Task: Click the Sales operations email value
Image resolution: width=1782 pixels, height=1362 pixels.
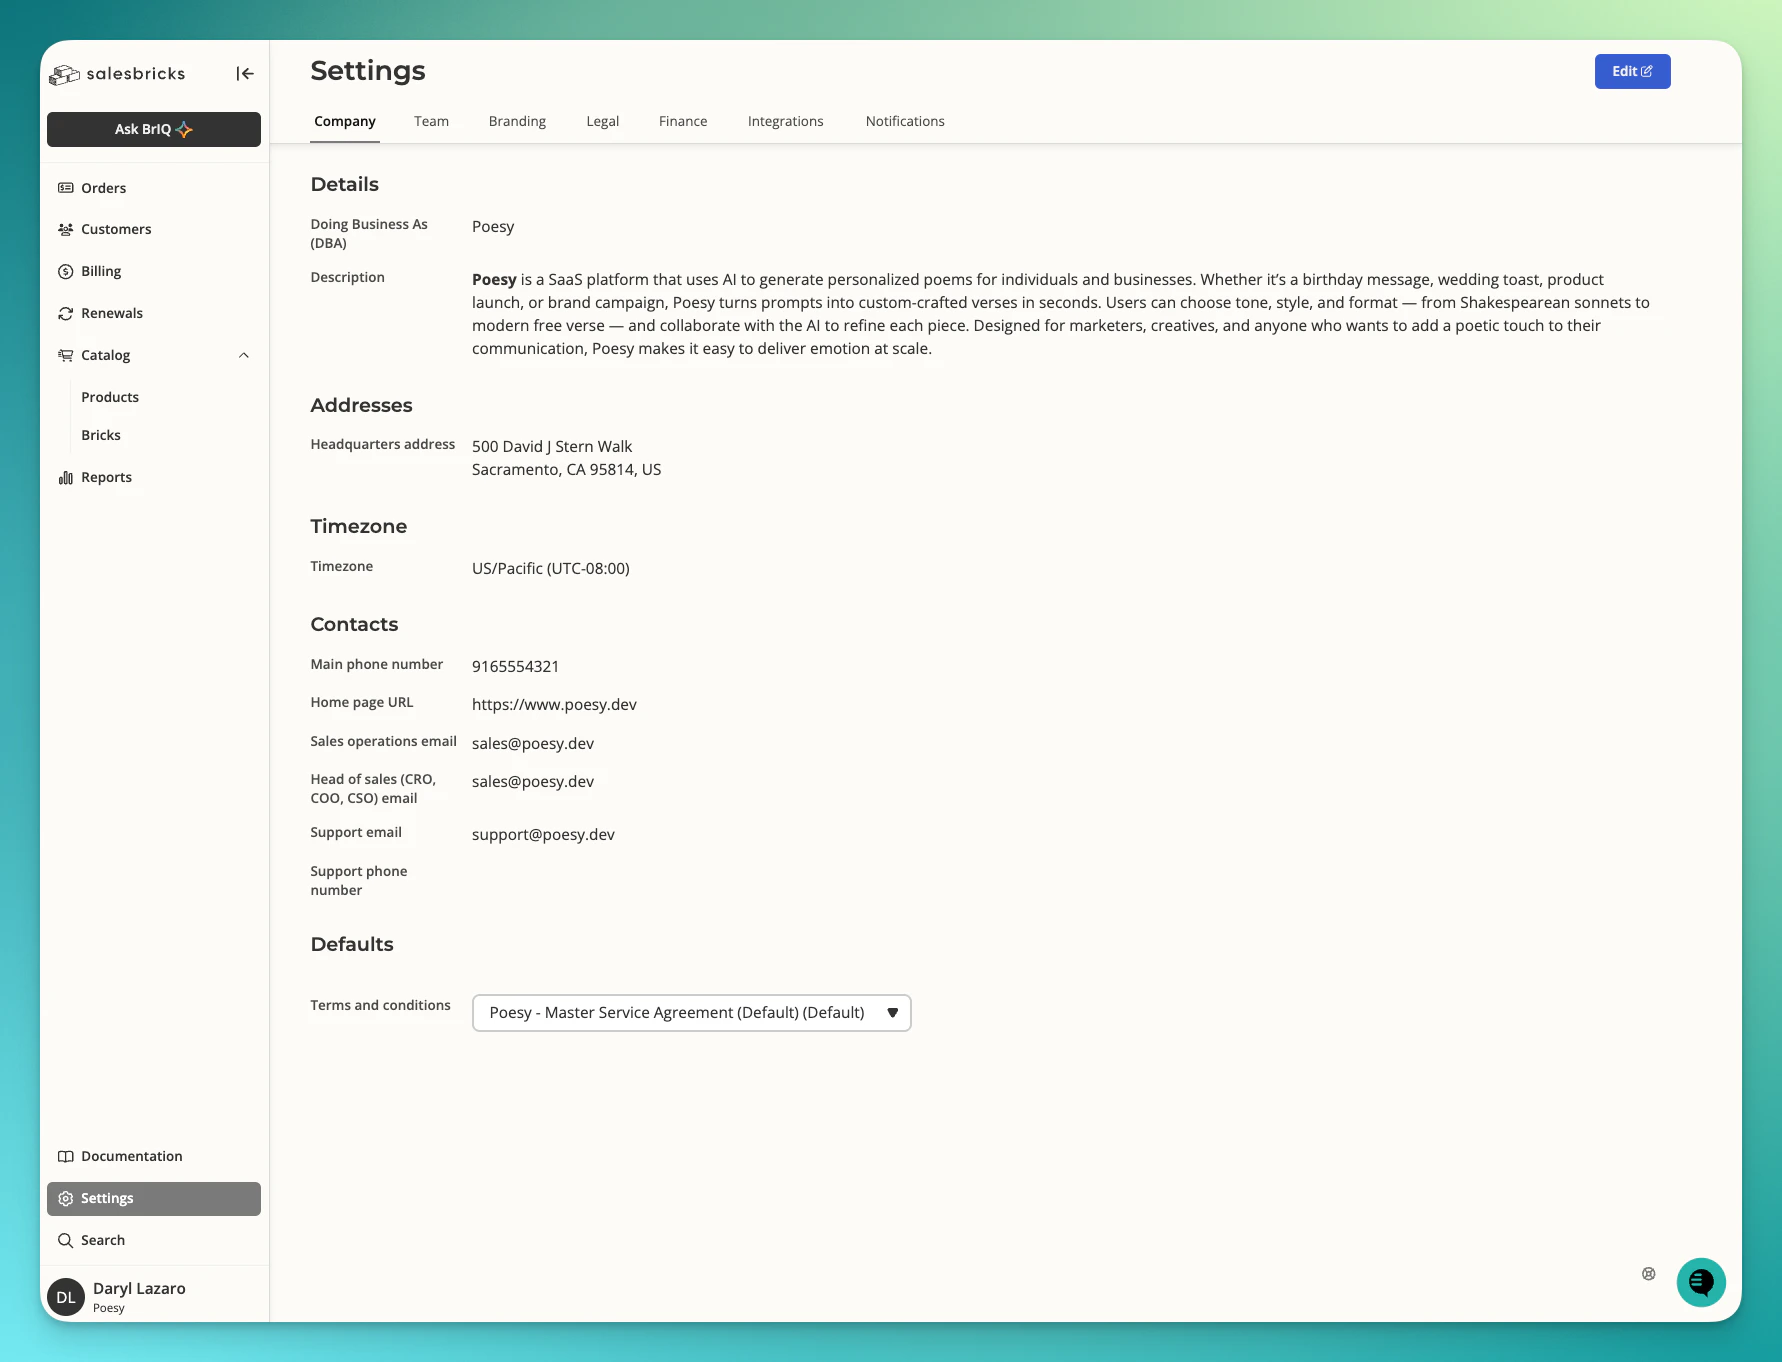Action: pos(533,744)
